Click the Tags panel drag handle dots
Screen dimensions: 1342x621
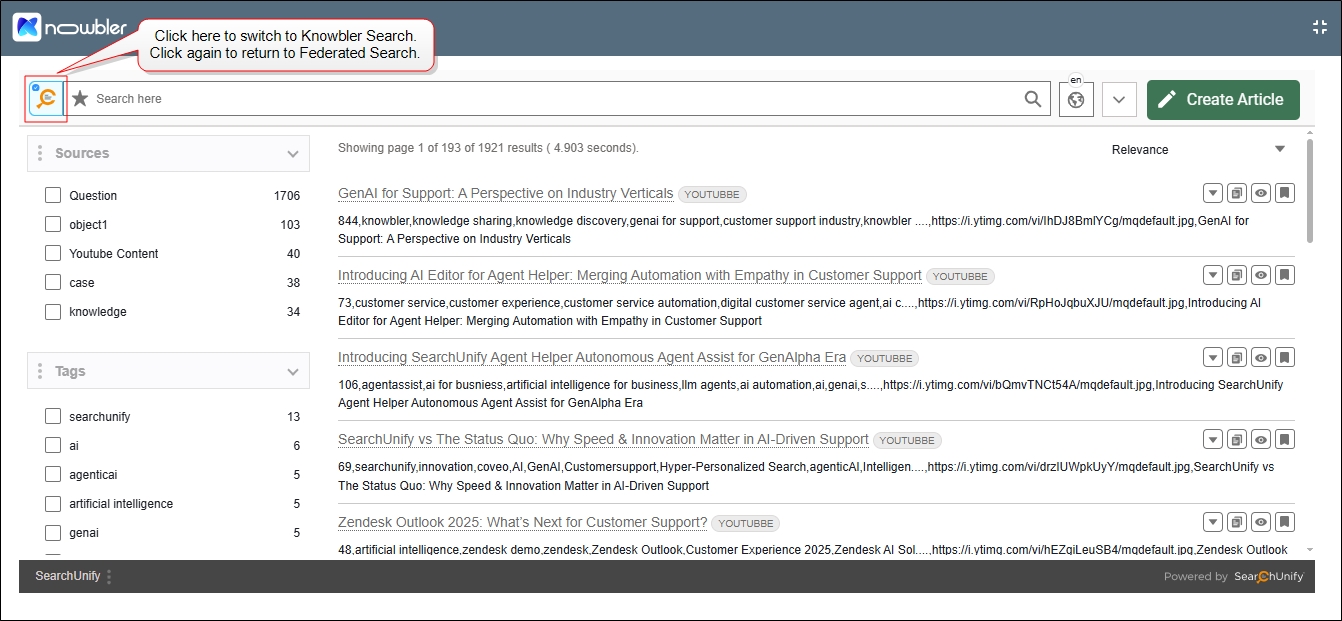click(x=40, y=371)
